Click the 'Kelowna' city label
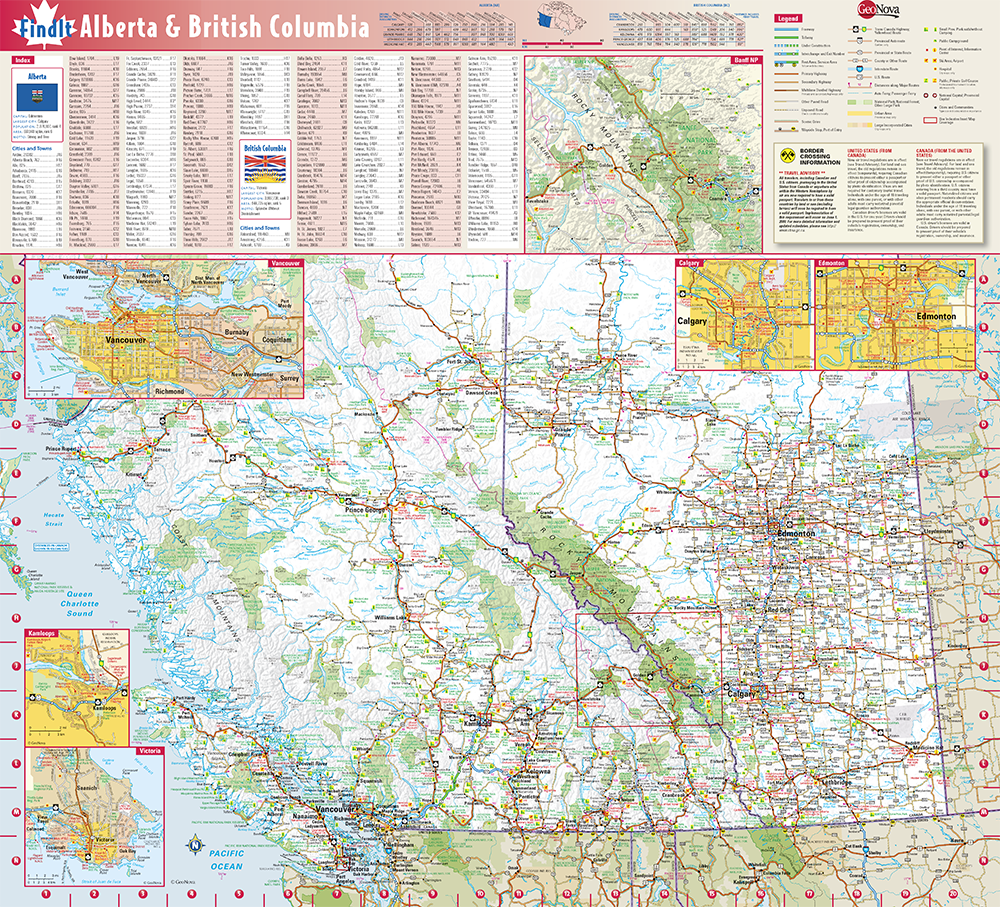This screenshot has height=907, width=1000. (x=536, y=772)
